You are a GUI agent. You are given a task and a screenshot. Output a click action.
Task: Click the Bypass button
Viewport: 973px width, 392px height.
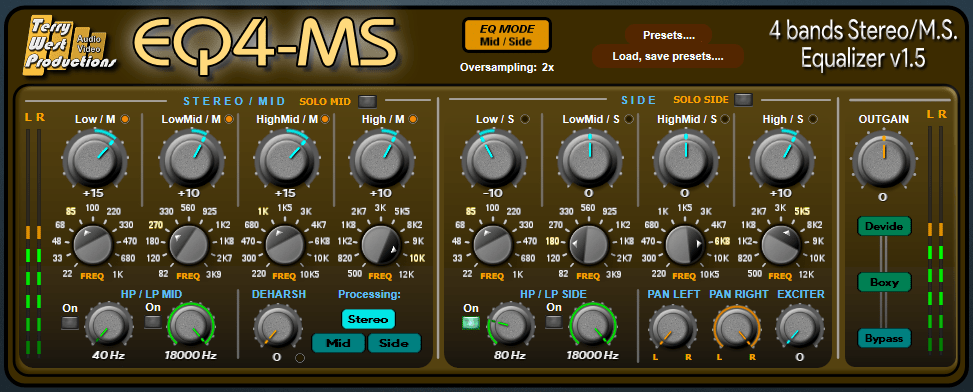(x=884, y=339)
